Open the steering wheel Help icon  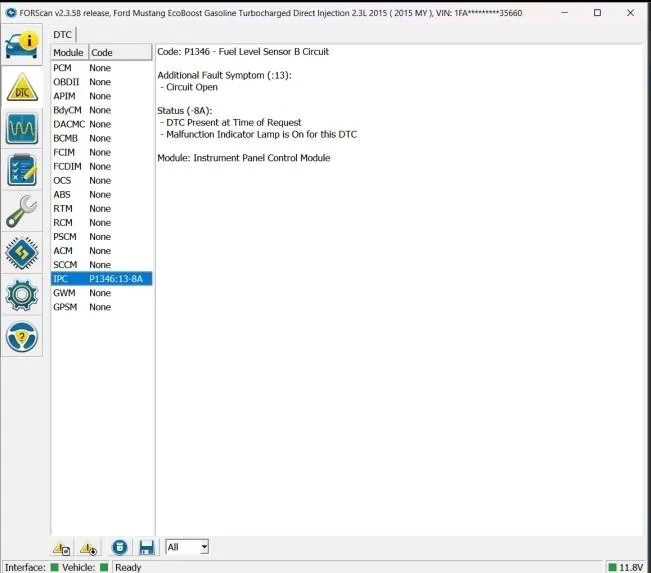[22, 337]
